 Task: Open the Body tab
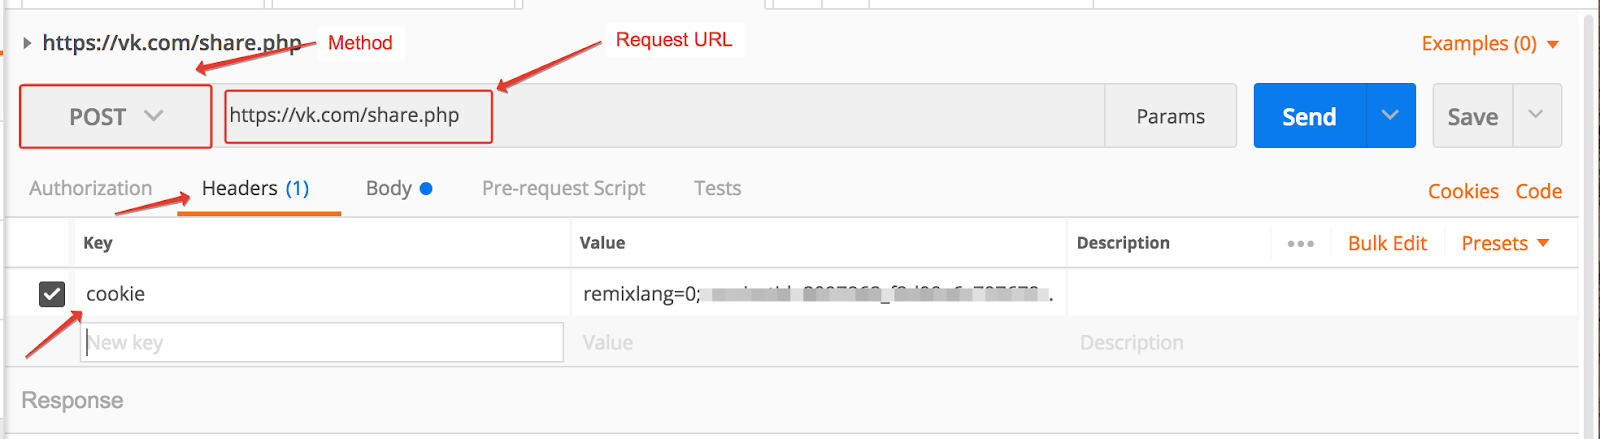point(398,189)
